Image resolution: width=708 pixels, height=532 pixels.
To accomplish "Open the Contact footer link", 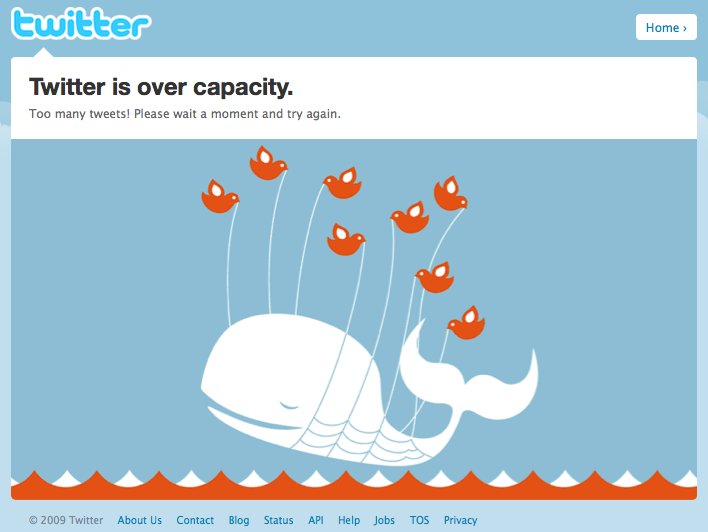I will tap(195, 520).
